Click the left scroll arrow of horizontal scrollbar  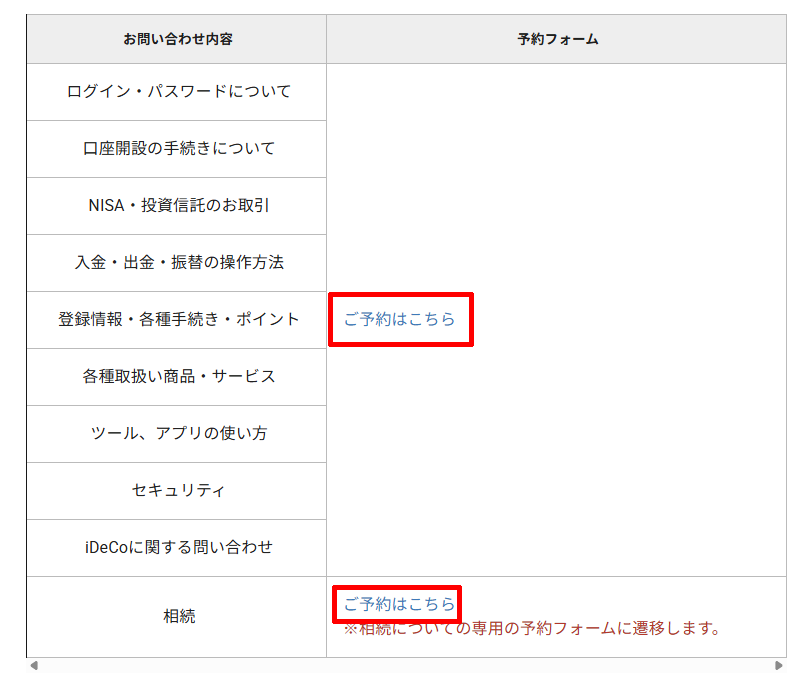point(34,665)
